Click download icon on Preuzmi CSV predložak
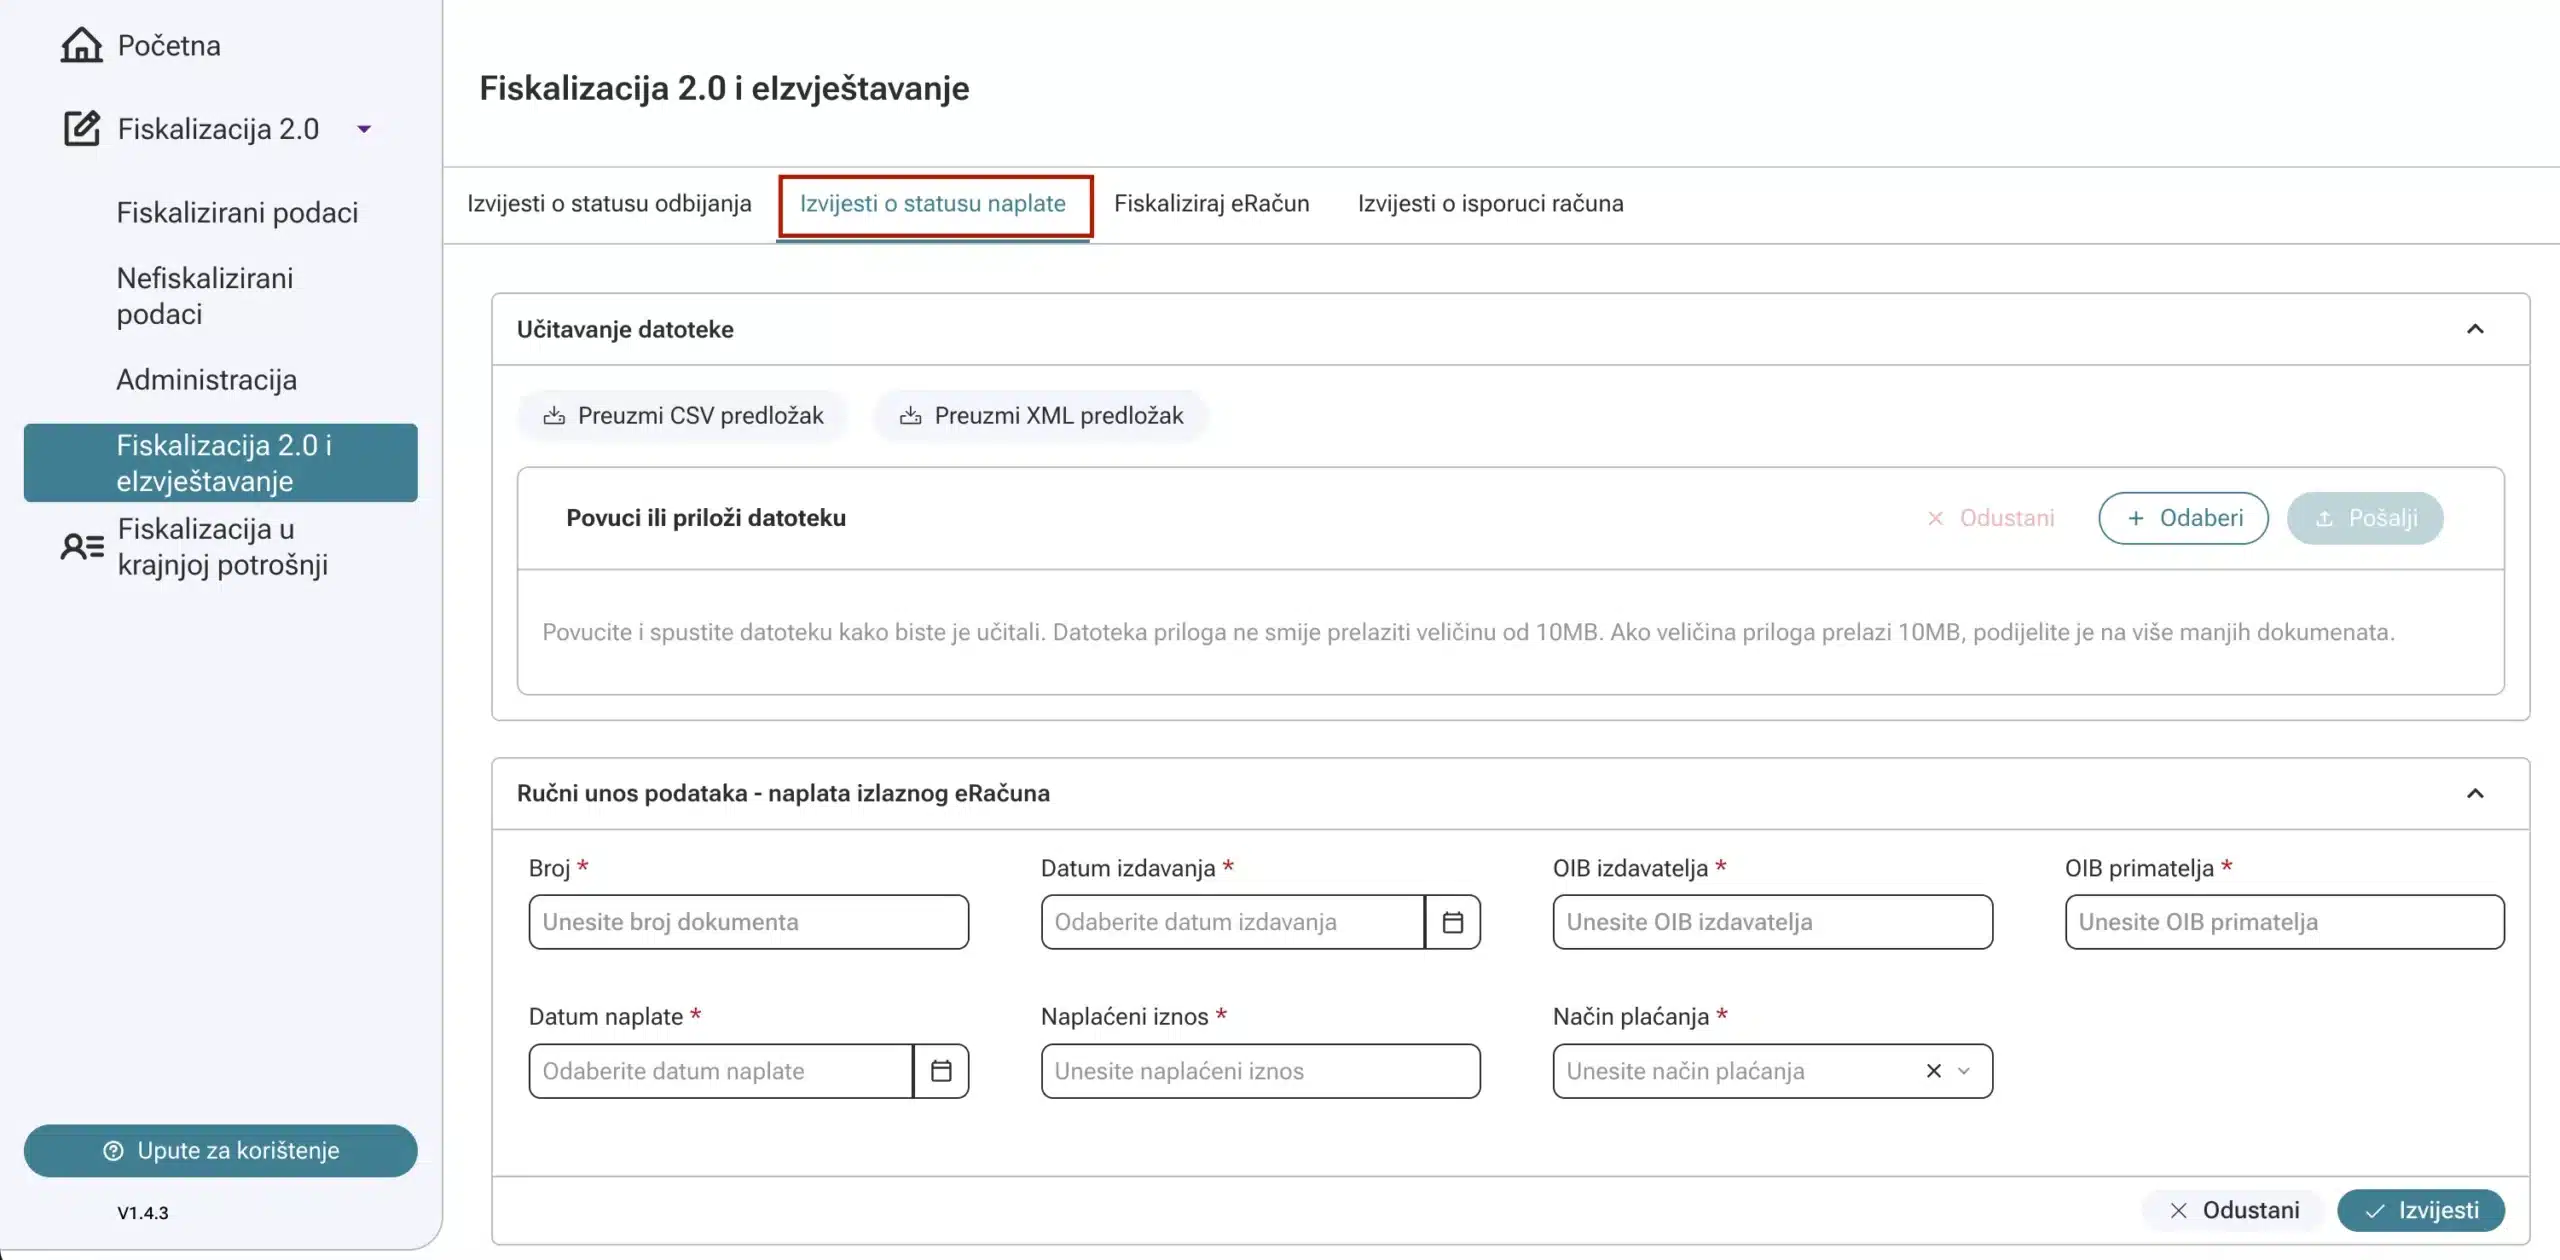This screenshot has height=1260, width=2560. pos(554,416)
